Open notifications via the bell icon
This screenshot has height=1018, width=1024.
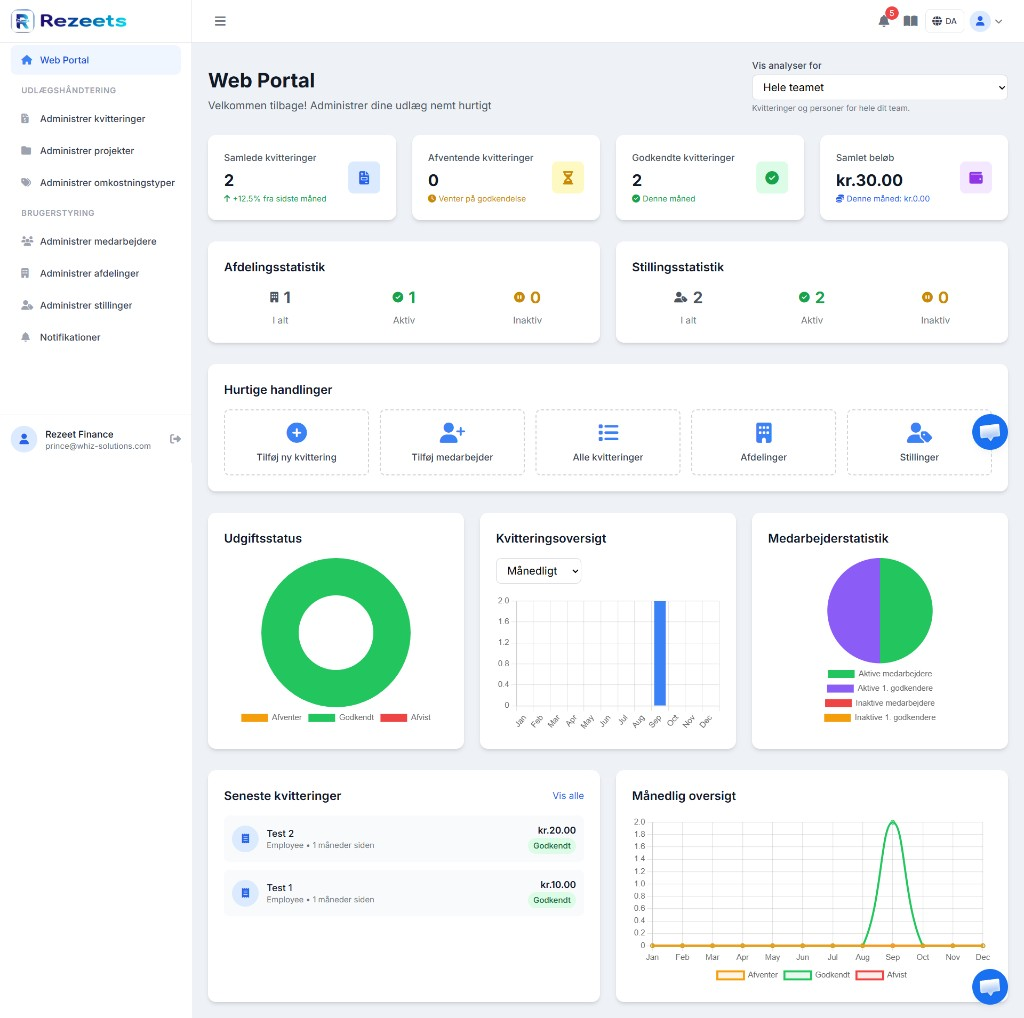884,21
